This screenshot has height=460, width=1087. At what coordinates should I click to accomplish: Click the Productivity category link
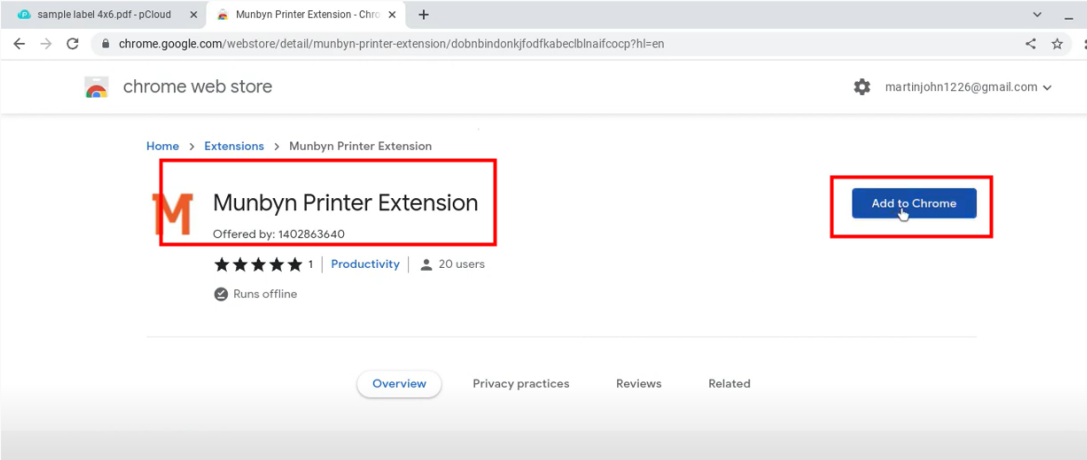coord(365,264)
